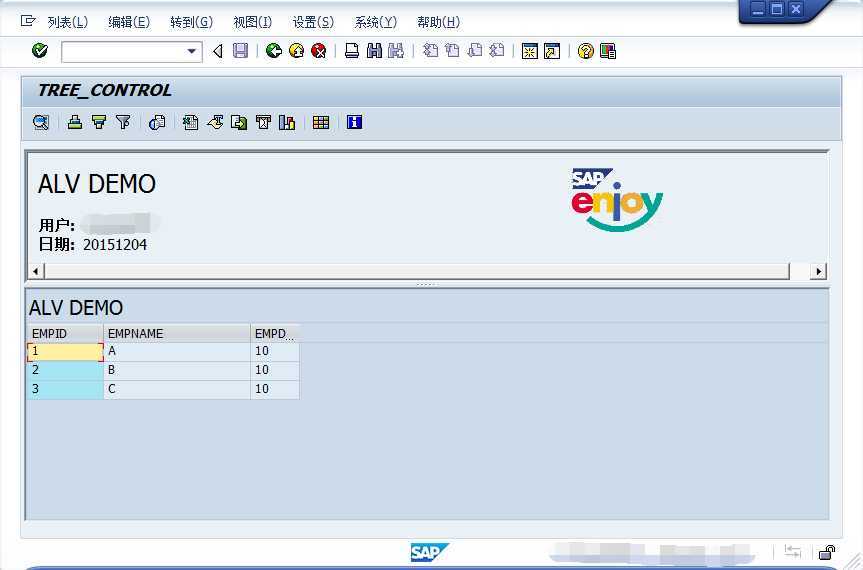This screenshot has width=863, height=570.
Task: Select EMPID cell with value 3
Action: coord(65,389)
